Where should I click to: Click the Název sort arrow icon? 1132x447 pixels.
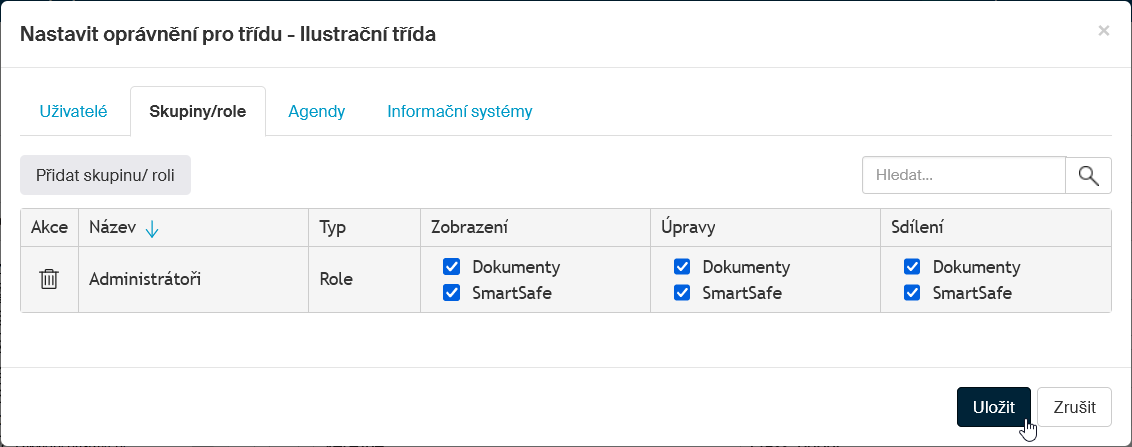[x=152, y=229]
